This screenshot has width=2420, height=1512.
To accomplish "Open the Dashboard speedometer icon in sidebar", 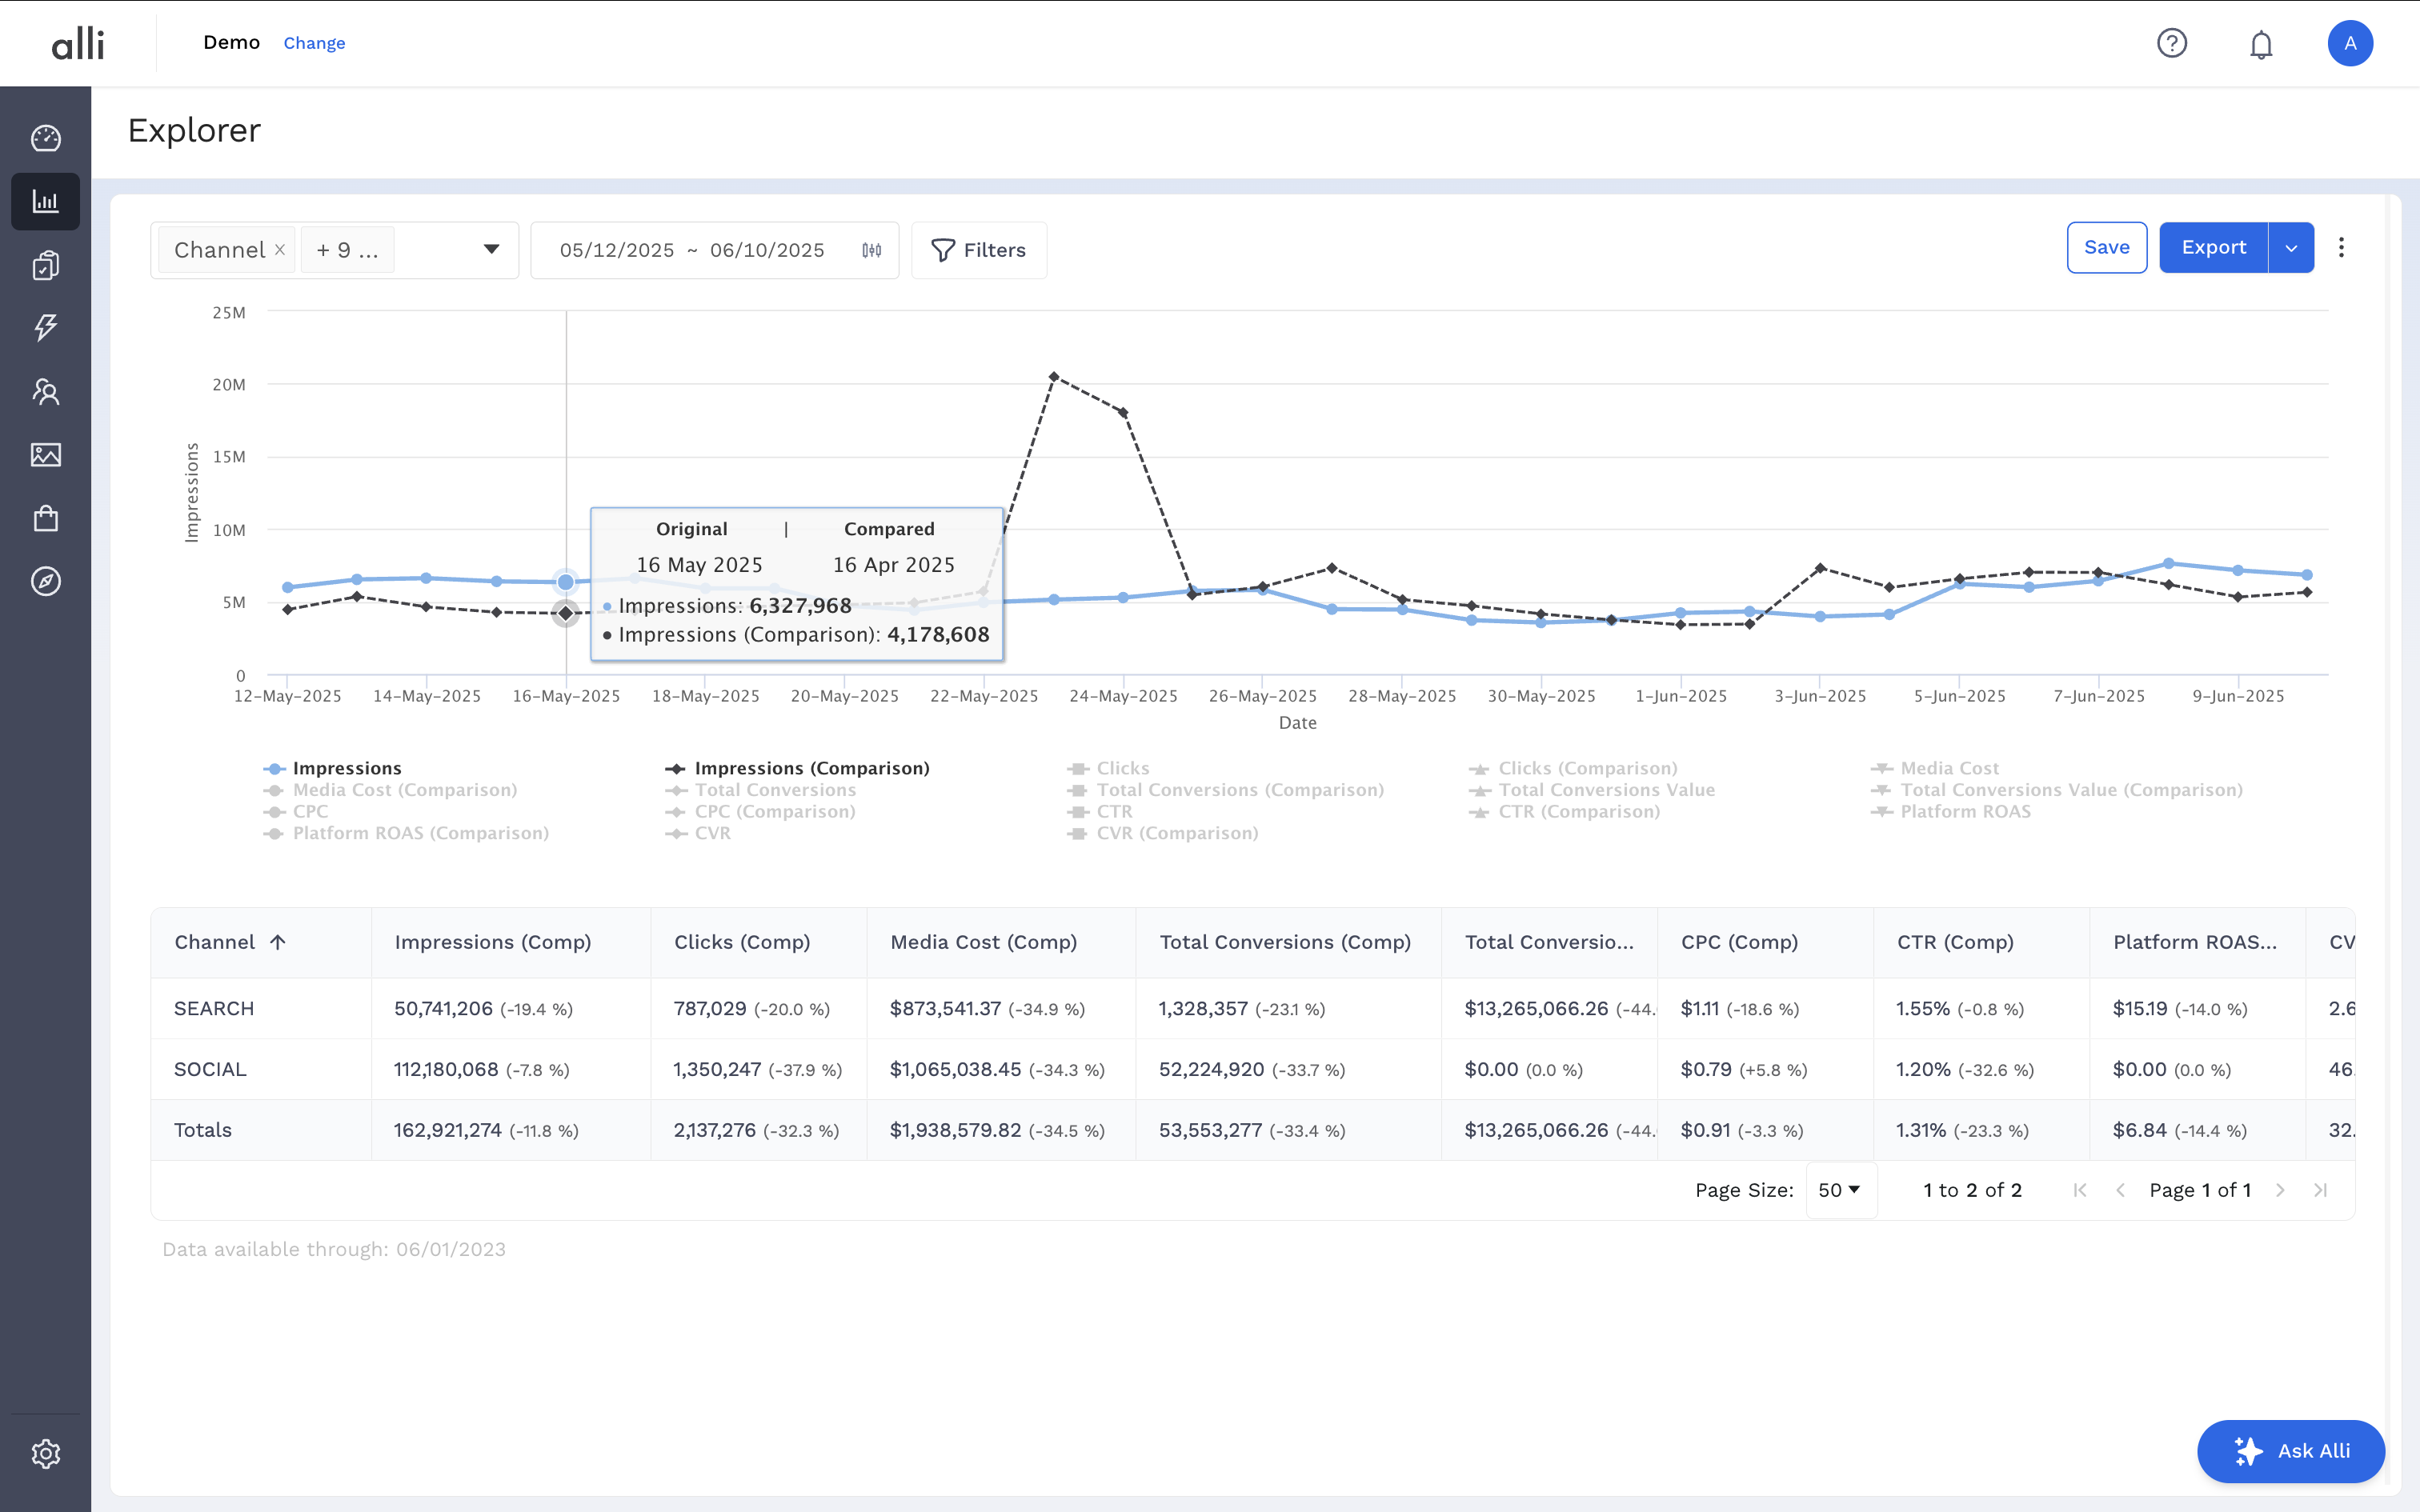I will [x=45, y=138].
